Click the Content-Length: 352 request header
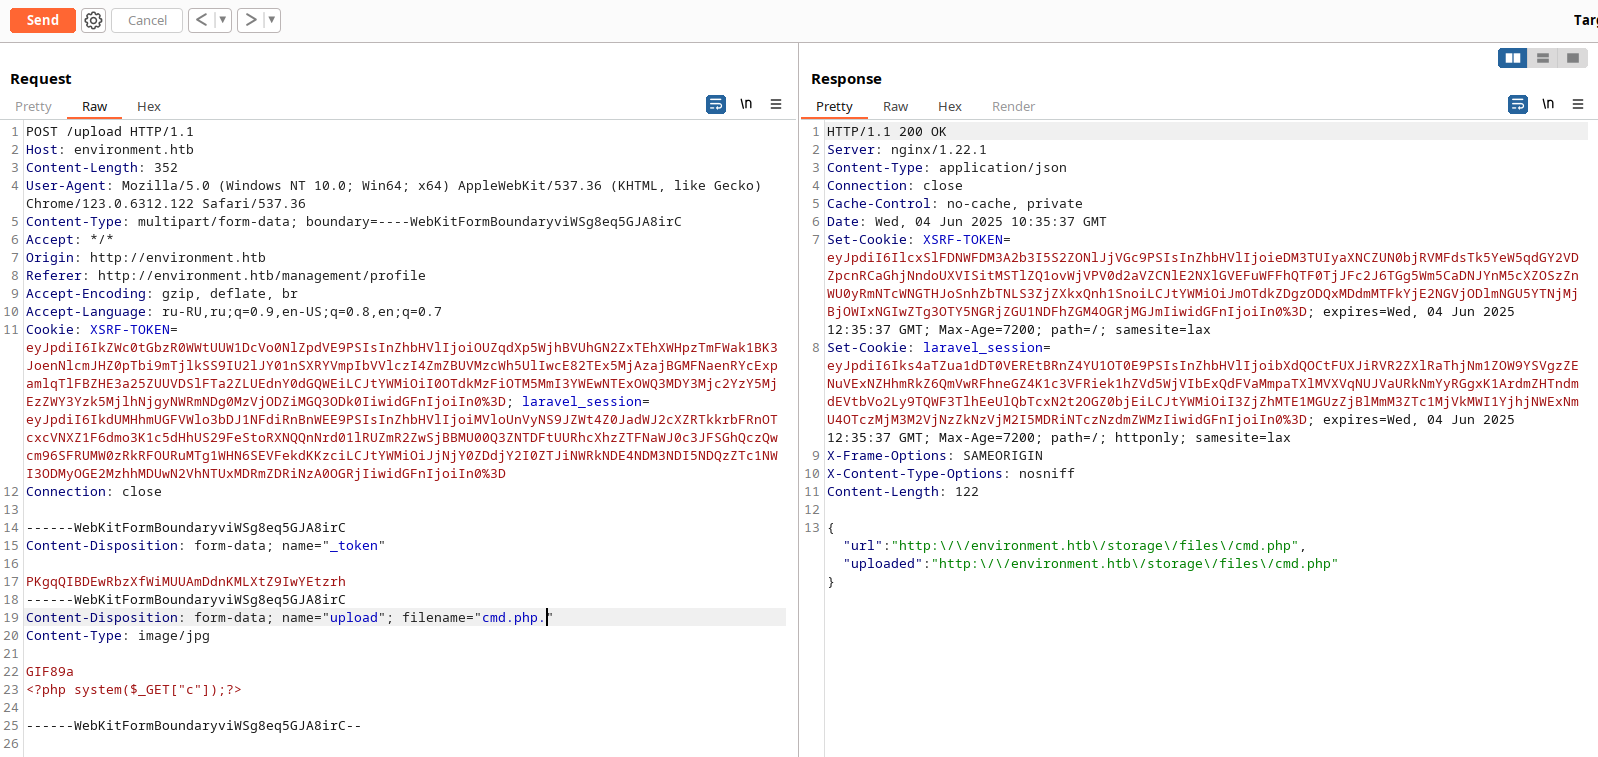 coord(102,168)
